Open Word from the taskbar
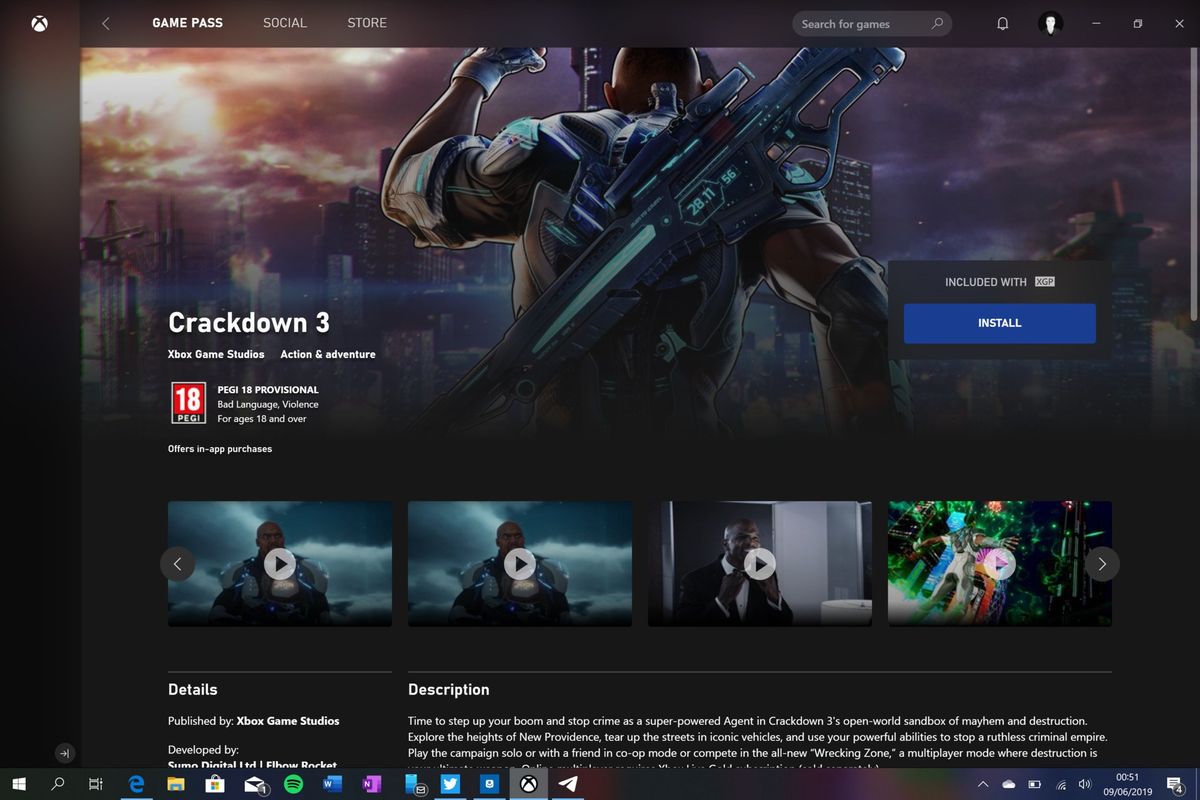Screen dimensions: 1200x800 (x=332, y=785)
